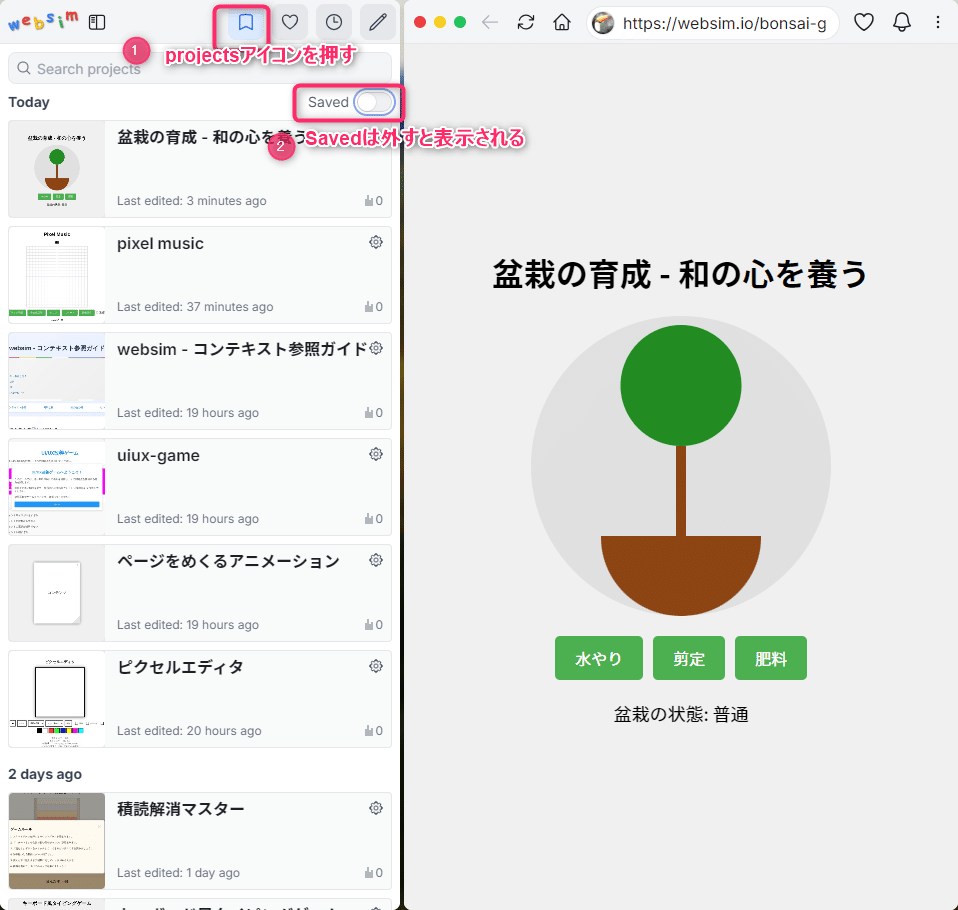Like the page with browser heart icon
The image size is (958, 910).
(863, 23)
